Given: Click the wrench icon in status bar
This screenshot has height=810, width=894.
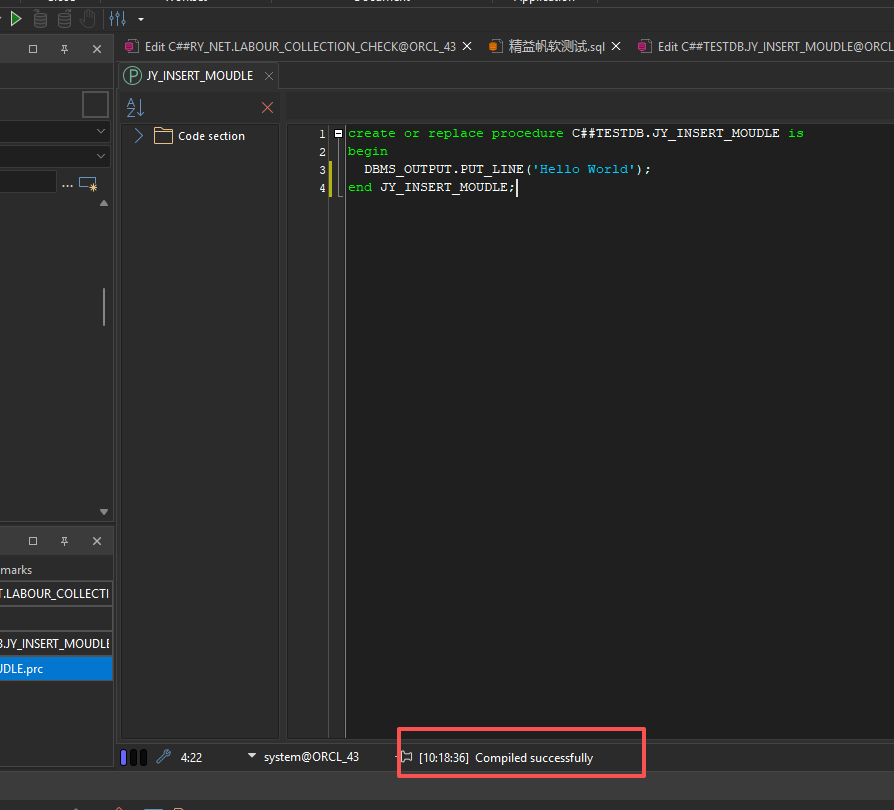Looking at the screenshot, I should 164,757.
